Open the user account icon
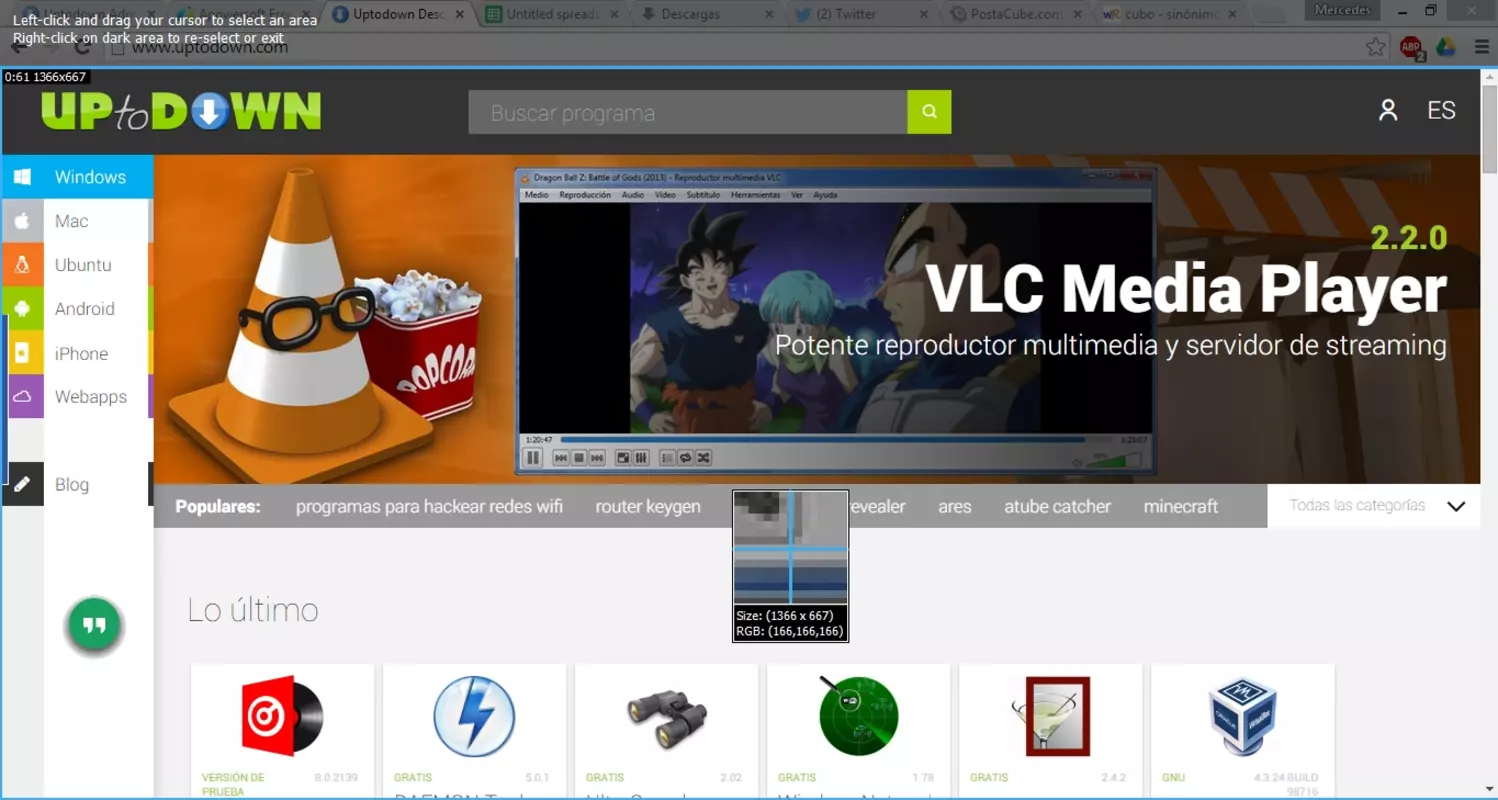Image resolution: width=1498 pixels, height=800 pixels. pyautogui.click(x=1388, y=110)
